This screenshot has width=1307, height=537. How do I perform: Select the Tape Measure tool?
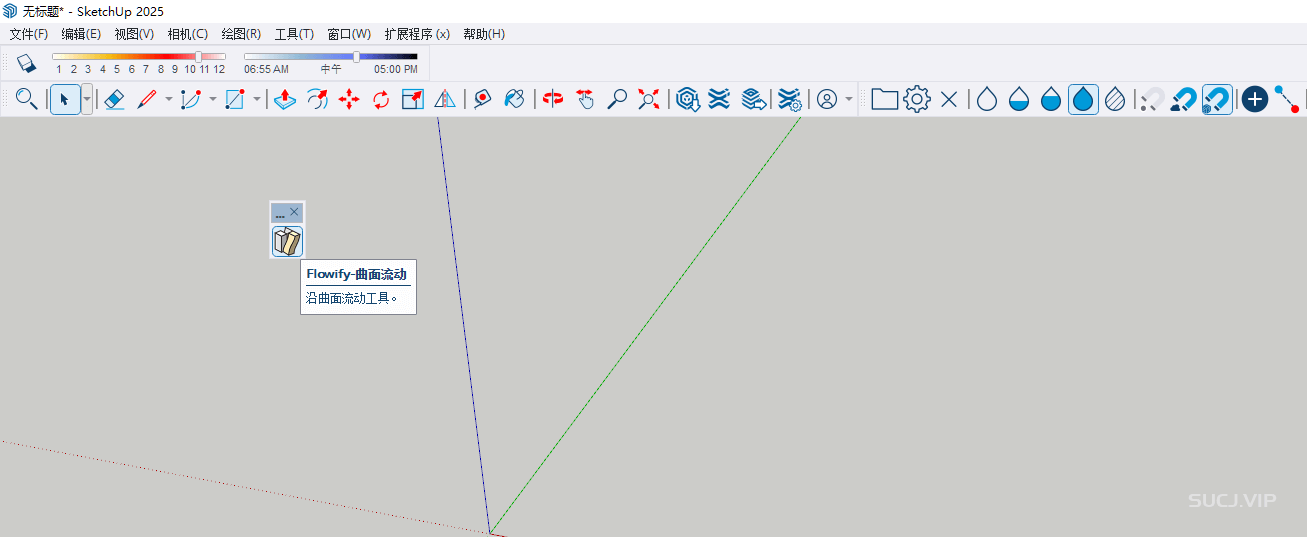483,99
